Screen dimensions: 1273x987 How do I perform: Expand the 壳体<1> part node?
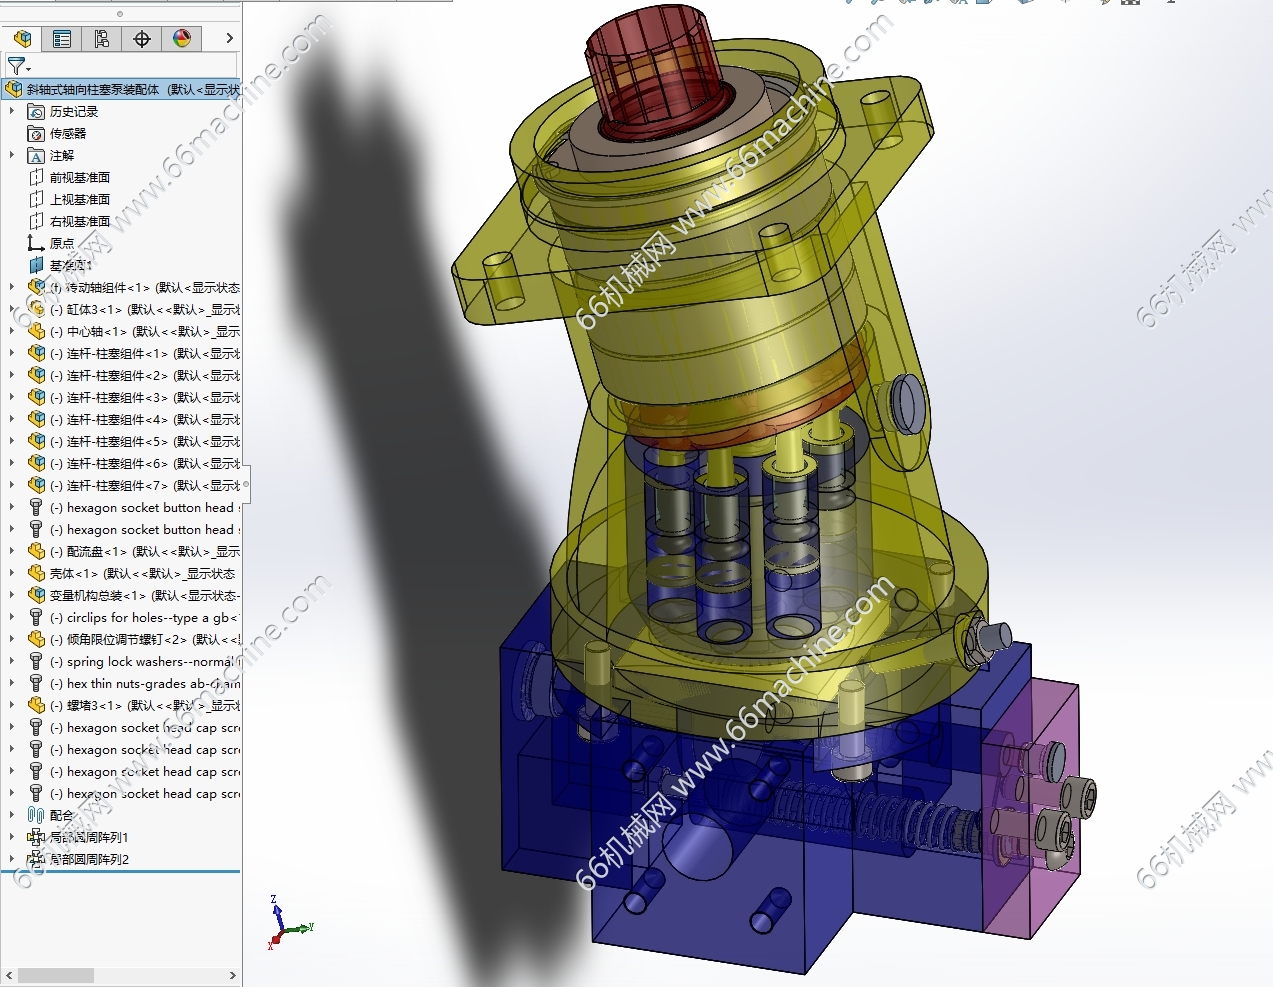pos(12,573)
